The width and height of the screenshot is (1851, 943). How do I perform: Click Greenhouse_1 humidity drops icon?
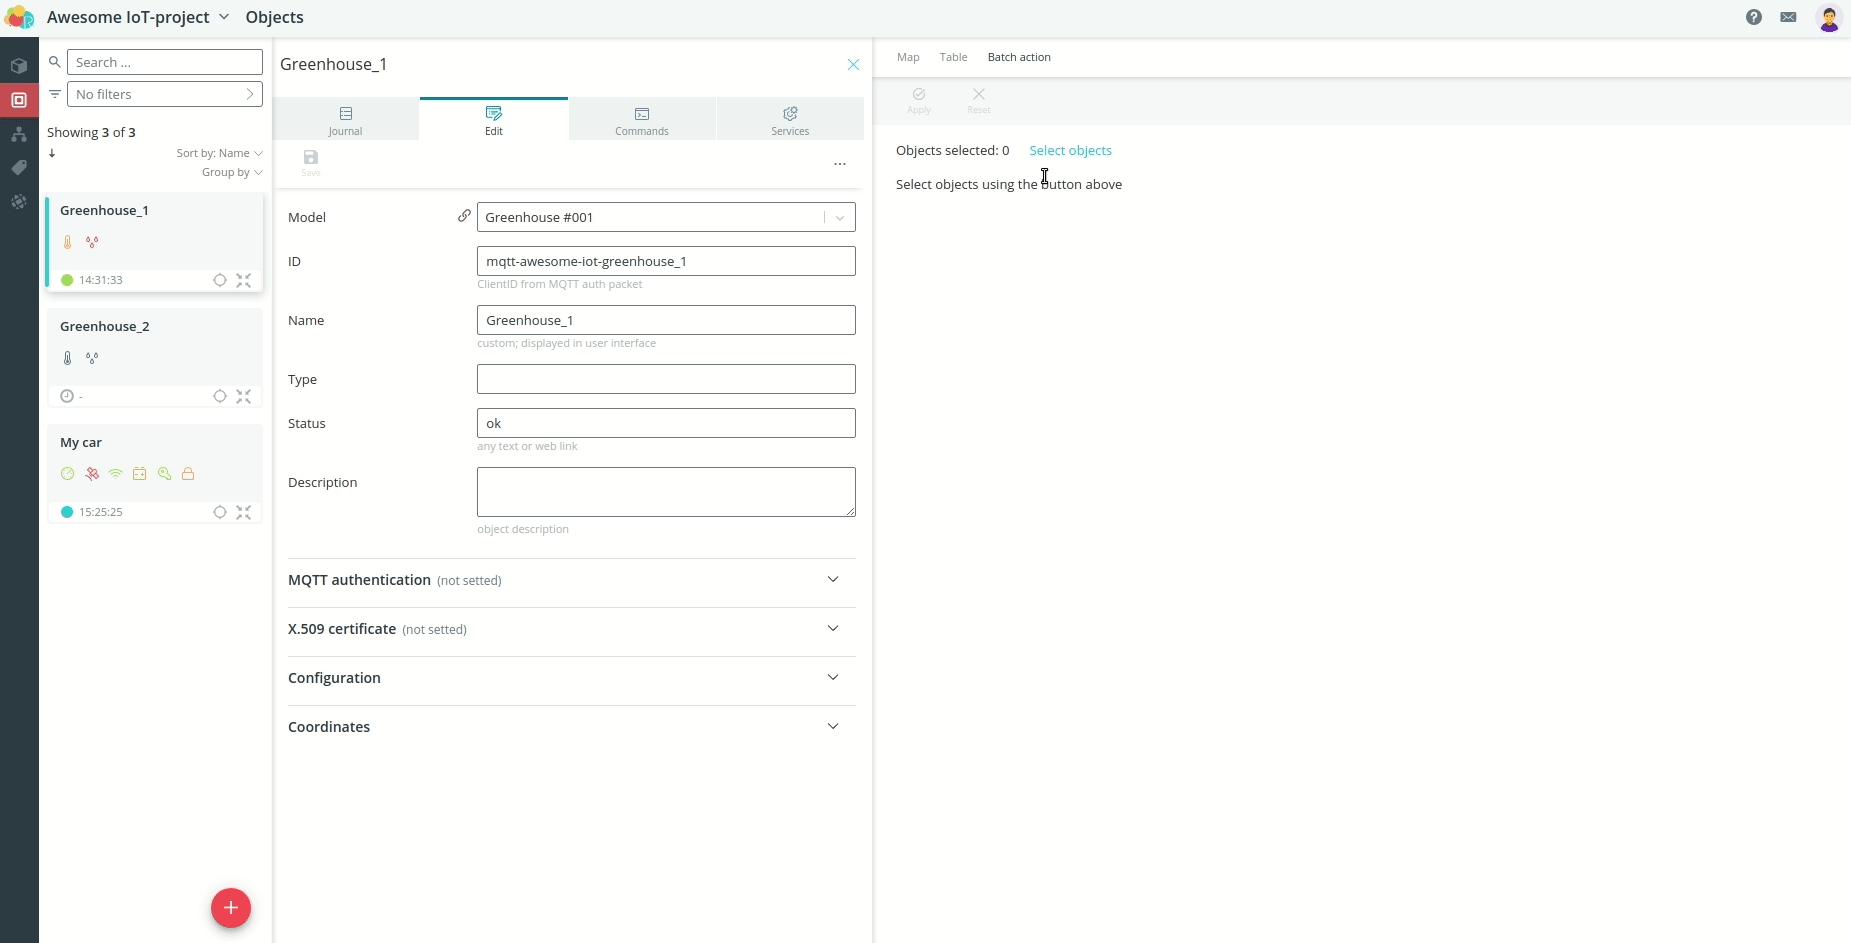coord(92,242)
